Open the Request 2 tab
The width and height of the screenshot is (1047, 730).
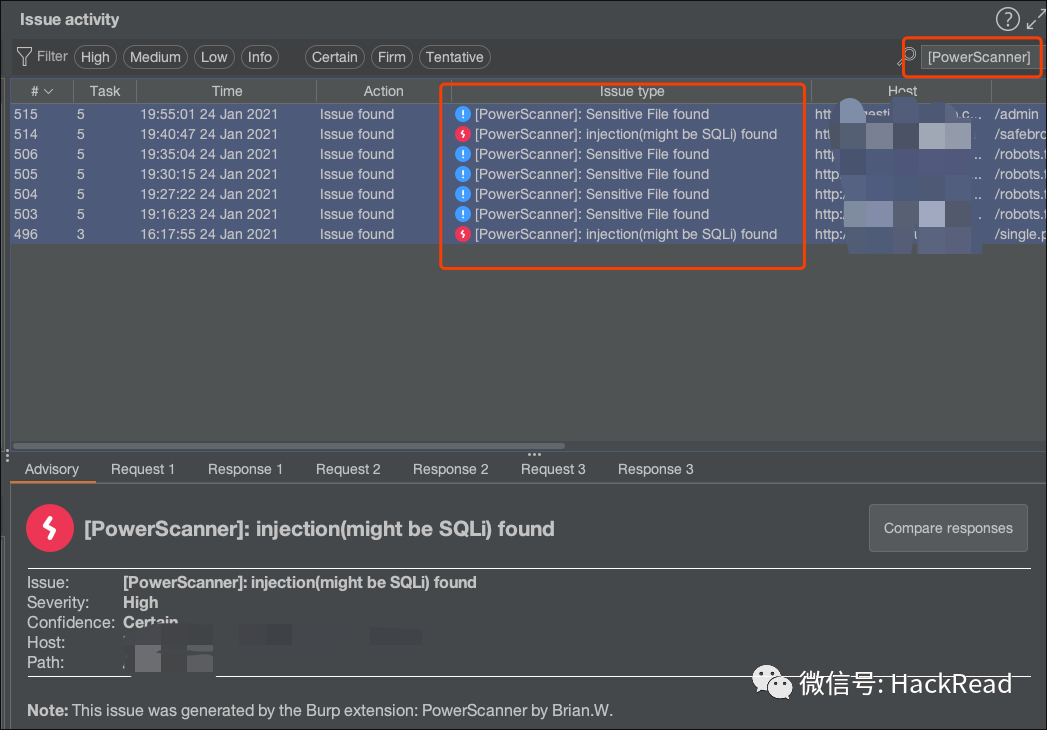coord(348,469)
